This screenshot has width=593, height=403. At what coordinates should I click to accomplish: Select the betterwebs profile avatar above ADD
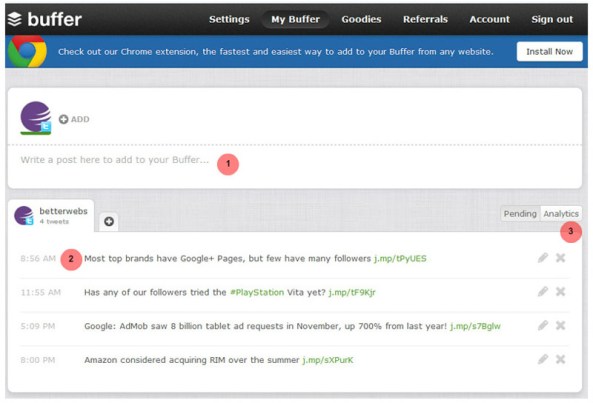(x=36, y=118)
